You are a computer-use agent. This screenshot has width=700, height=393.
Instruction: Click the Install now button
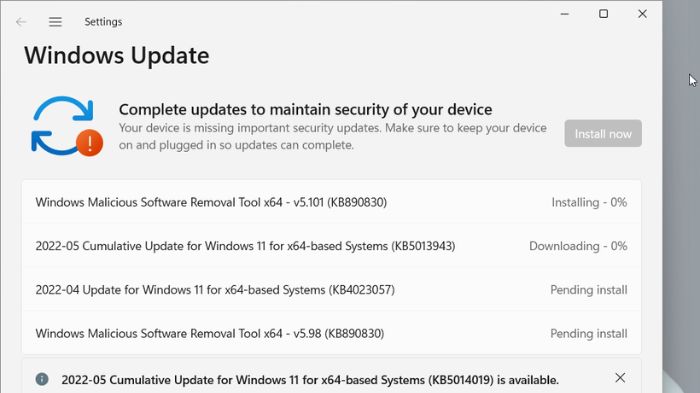coord(603,134)
